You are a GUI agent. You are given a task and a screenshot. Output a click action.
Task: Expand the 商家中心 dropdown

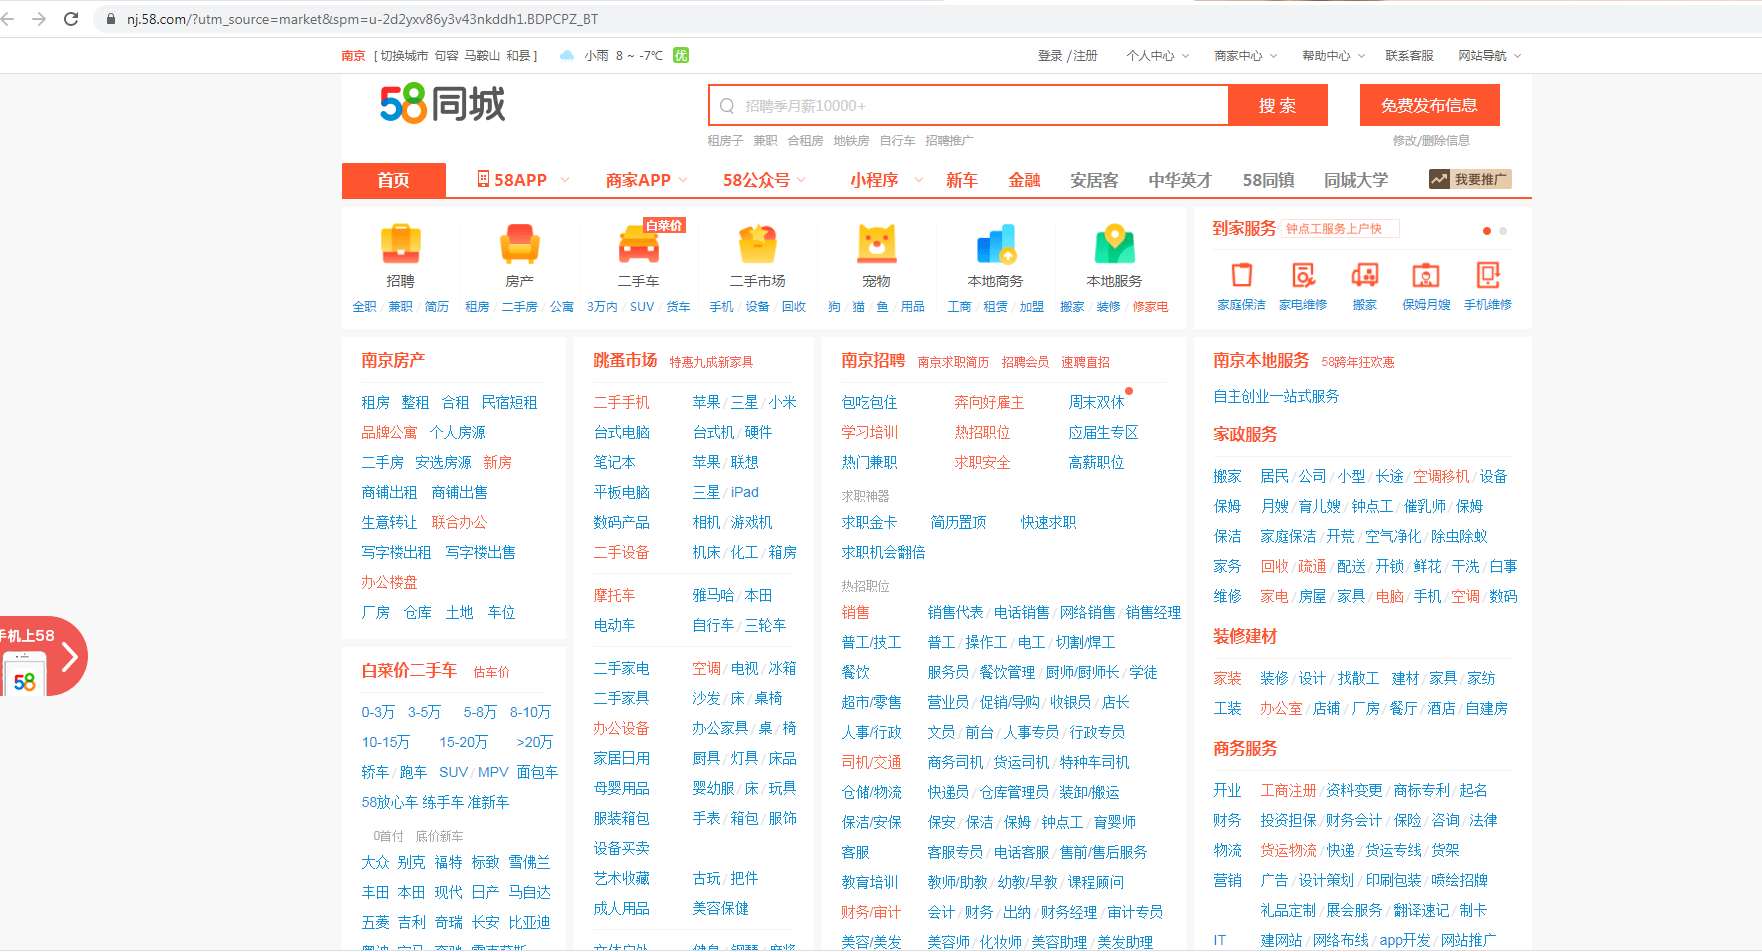pyautogui.click(x=1246, y=56)
